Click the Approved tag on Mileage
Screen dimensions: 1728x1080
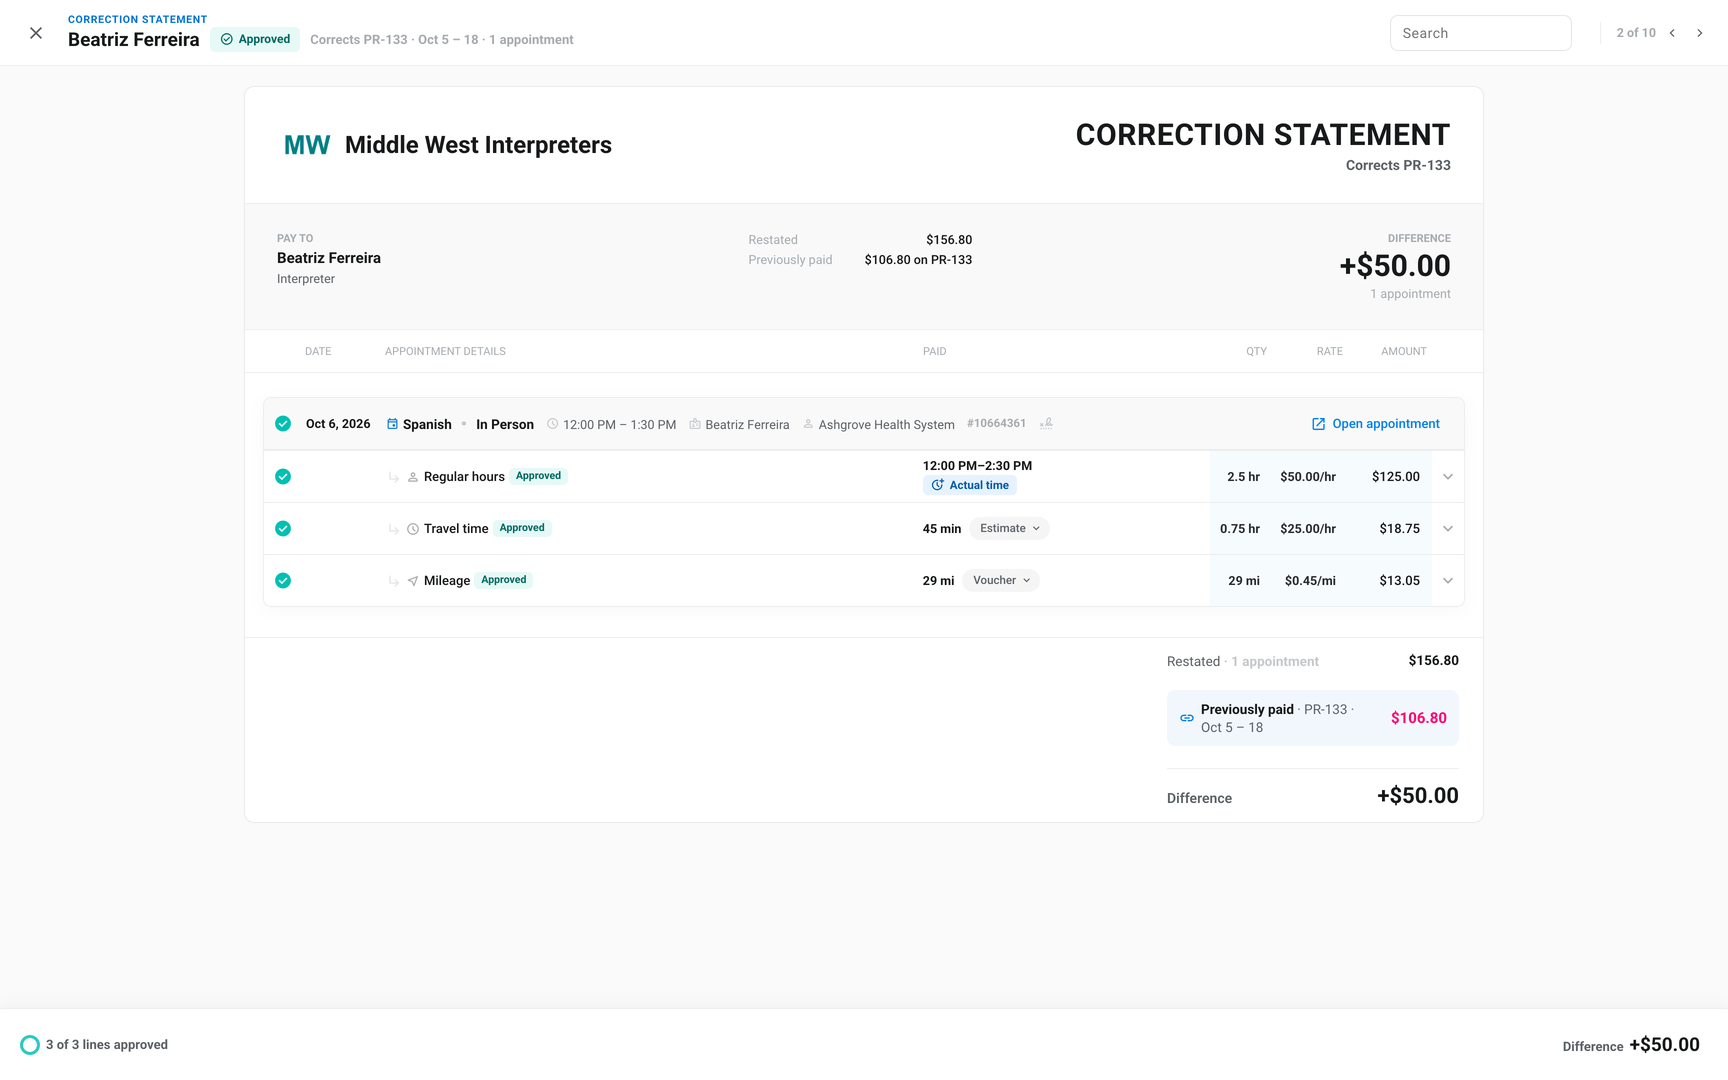504,580
